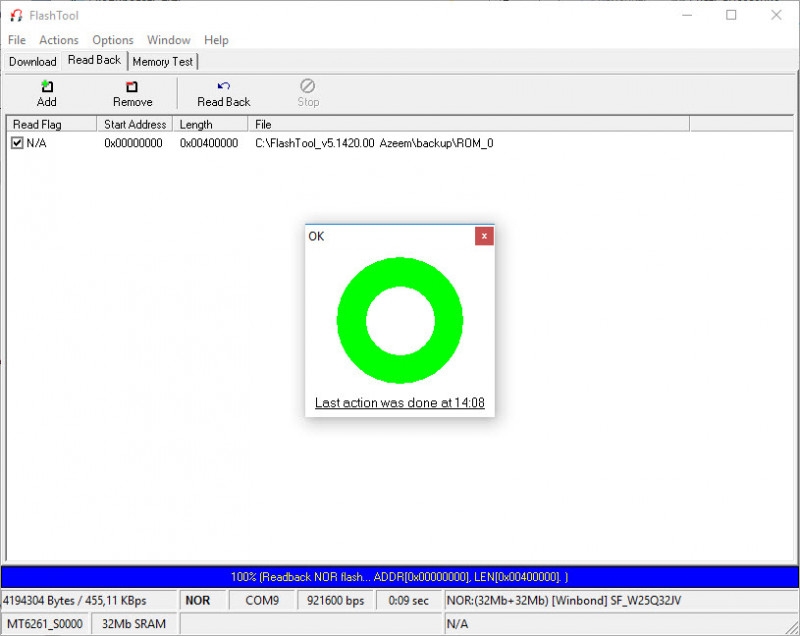The height and width of the screenshot is (636, 800).
Task: Click the Add icon in toolbar
Action: [x=46, y=86]
